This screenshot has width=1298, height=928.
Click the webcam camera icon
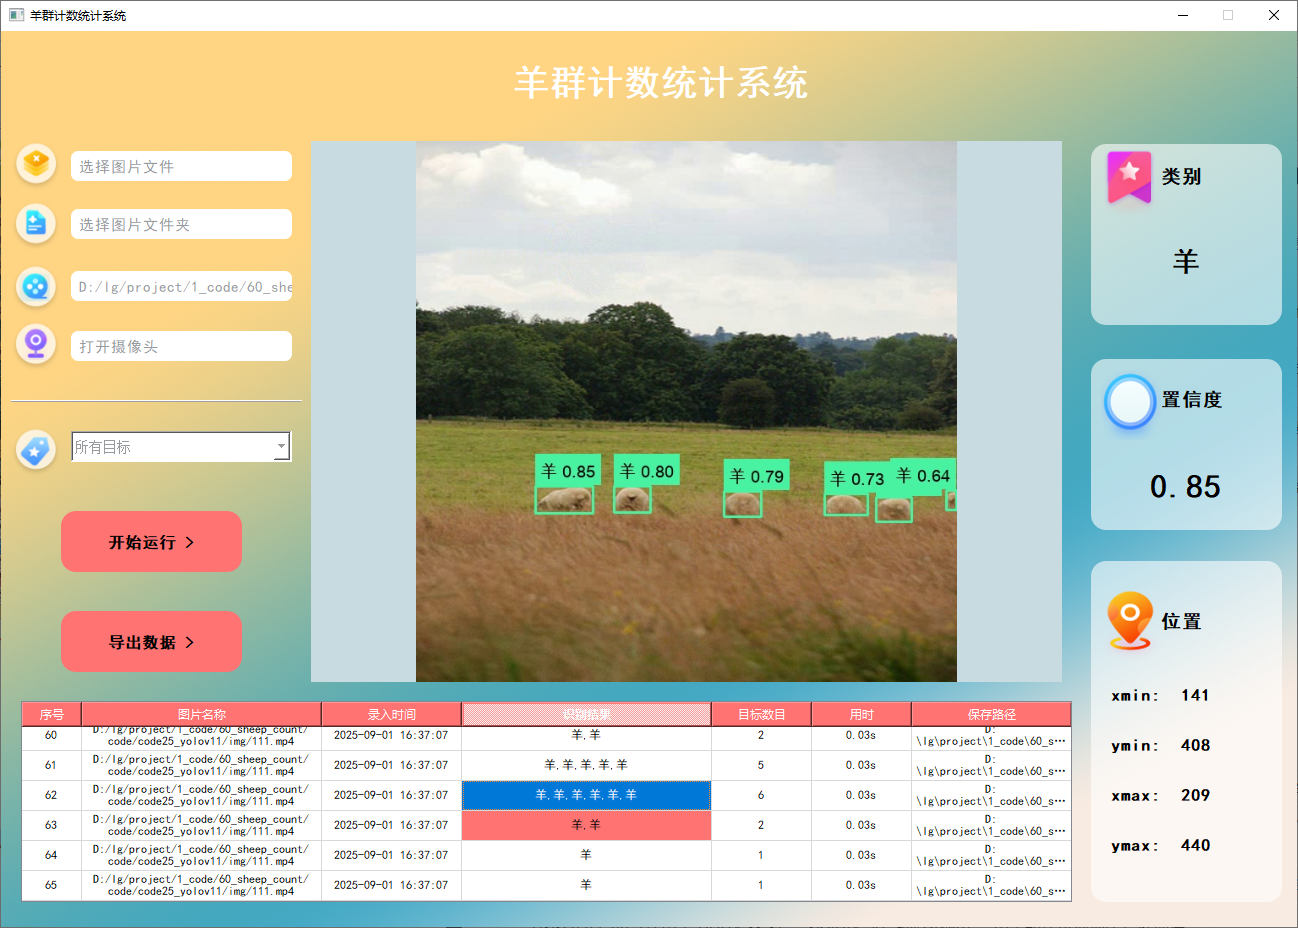point(36,345)
